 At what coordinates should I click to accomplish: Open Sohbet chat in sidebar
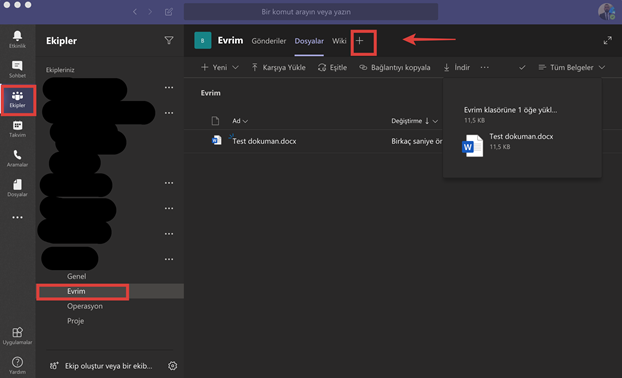pos(17,69)
